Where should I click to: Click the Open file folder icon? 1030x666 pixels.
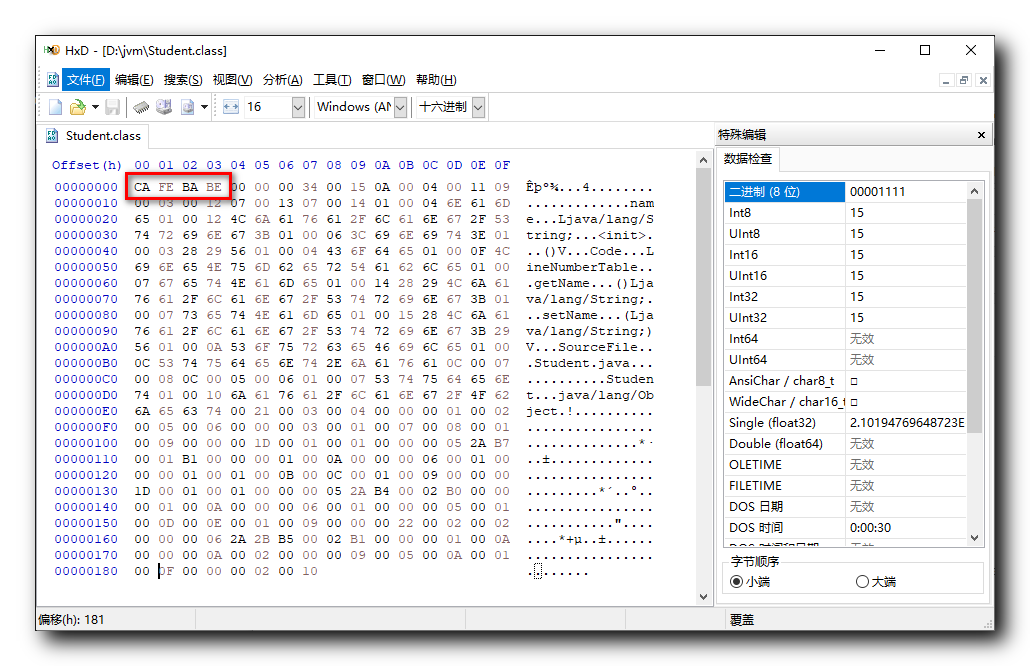78,107
